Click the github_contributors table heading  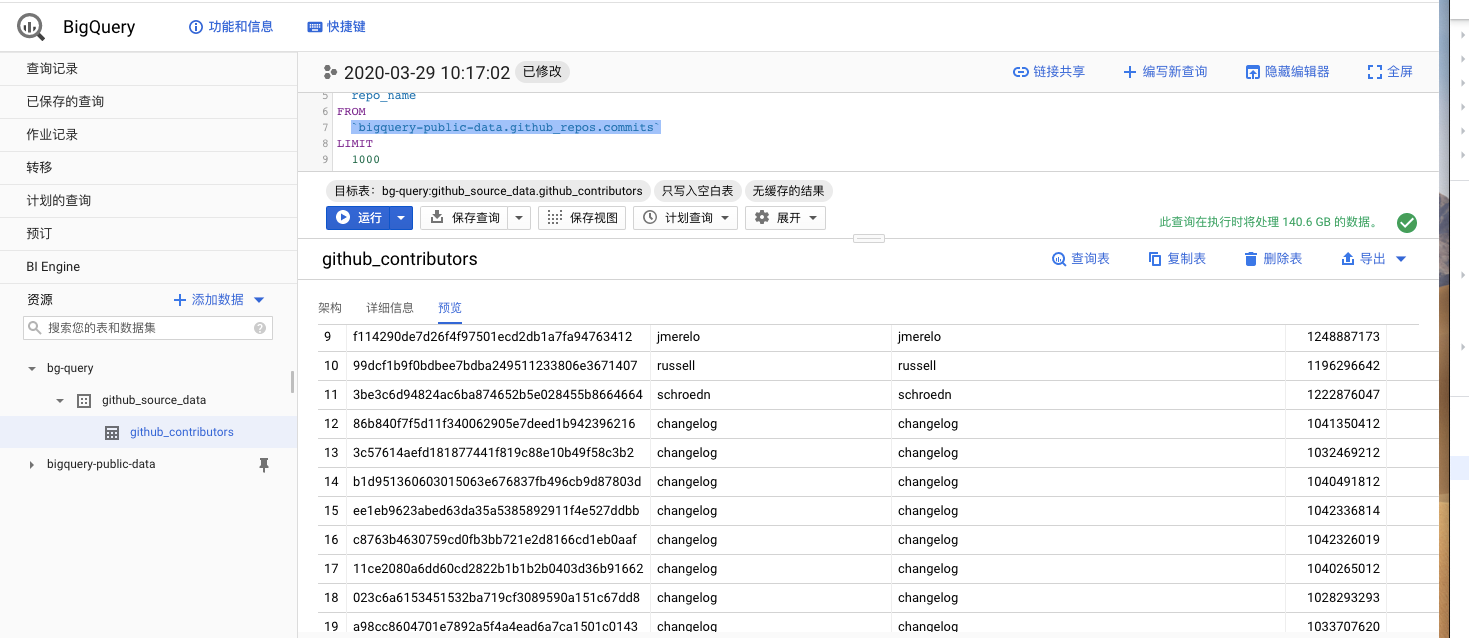click(x=400, y=260)
